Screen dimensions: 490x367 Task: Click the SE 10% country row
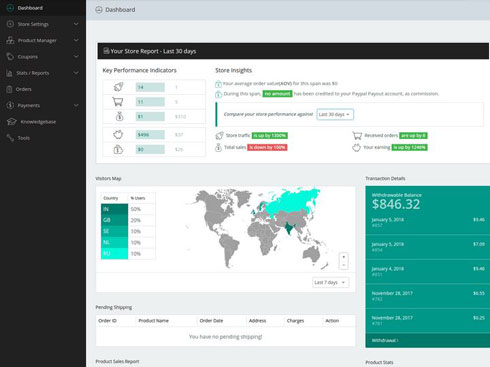tap(128, 231)
